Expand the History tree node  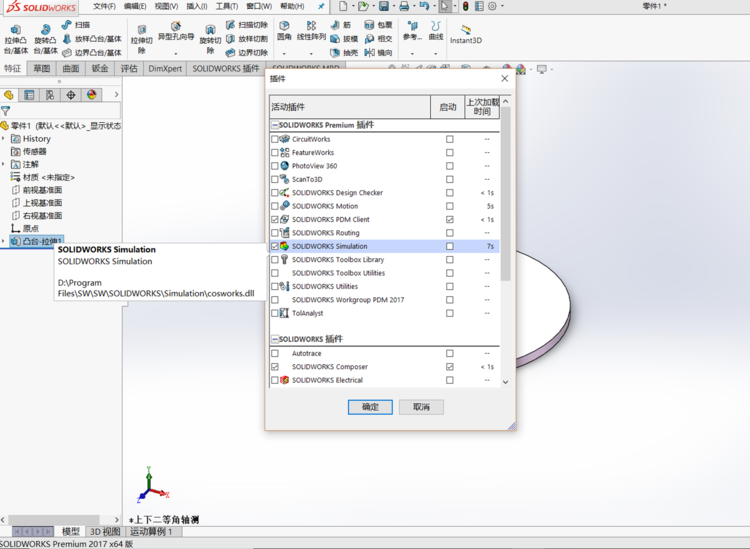[4, 139]
